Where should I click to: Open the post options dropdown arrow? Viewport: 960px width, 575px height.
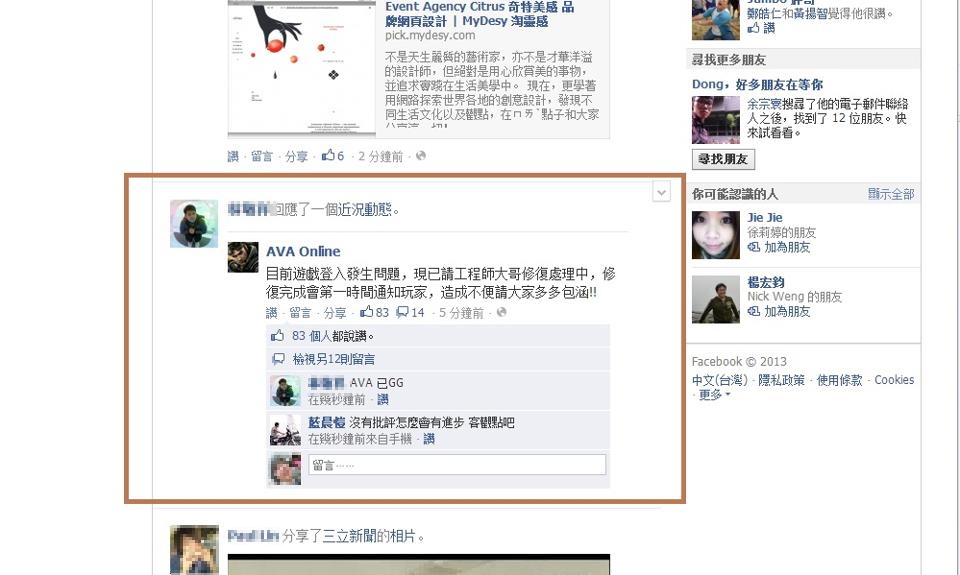(661, 192)
